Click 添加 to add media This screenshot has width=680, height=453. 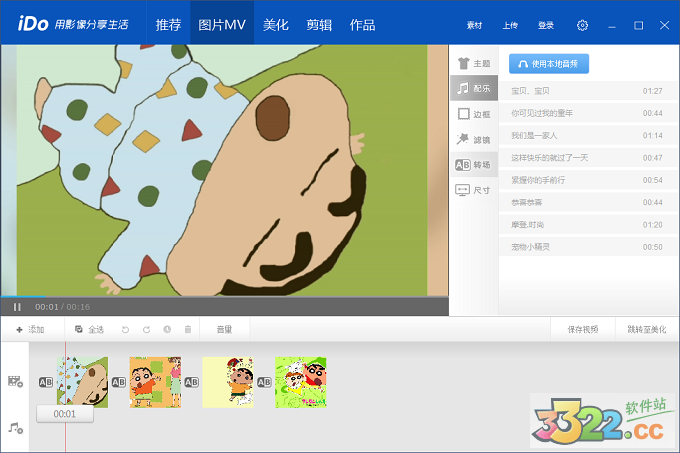[x=30, y=329]
